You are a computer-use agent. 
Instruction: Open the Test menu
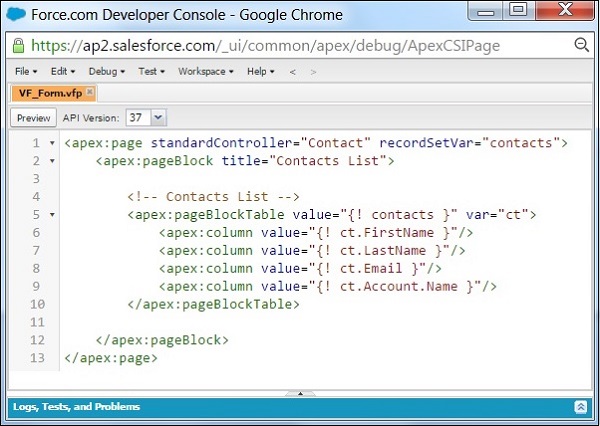[x=151, y=72]
